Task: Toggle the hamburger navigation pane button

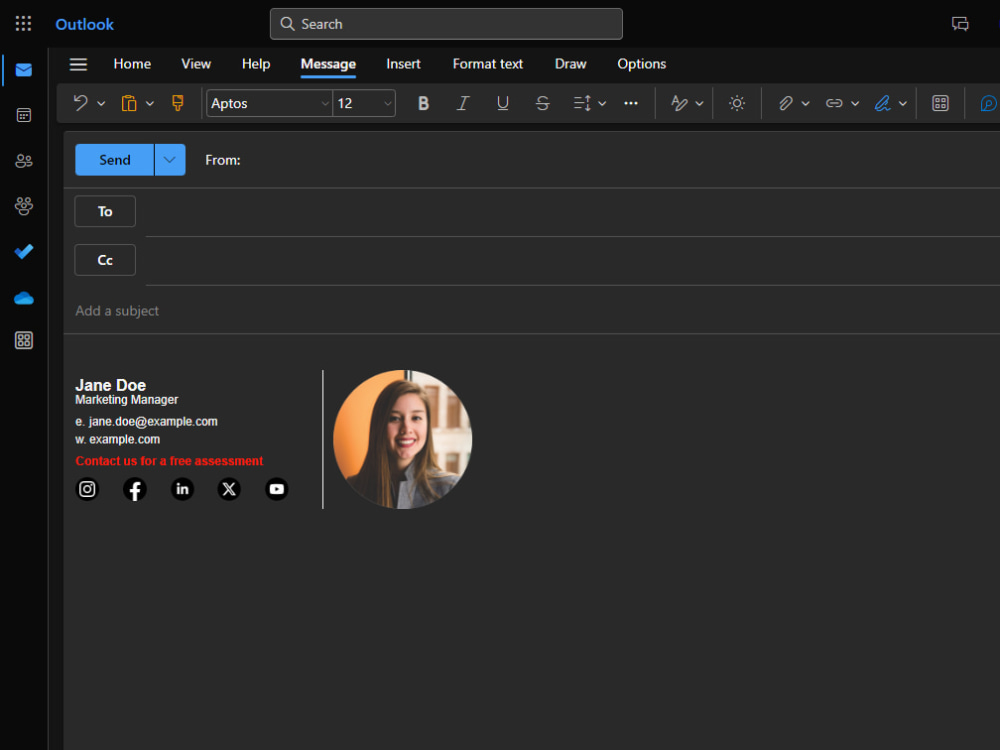Action: click(78, 64)
